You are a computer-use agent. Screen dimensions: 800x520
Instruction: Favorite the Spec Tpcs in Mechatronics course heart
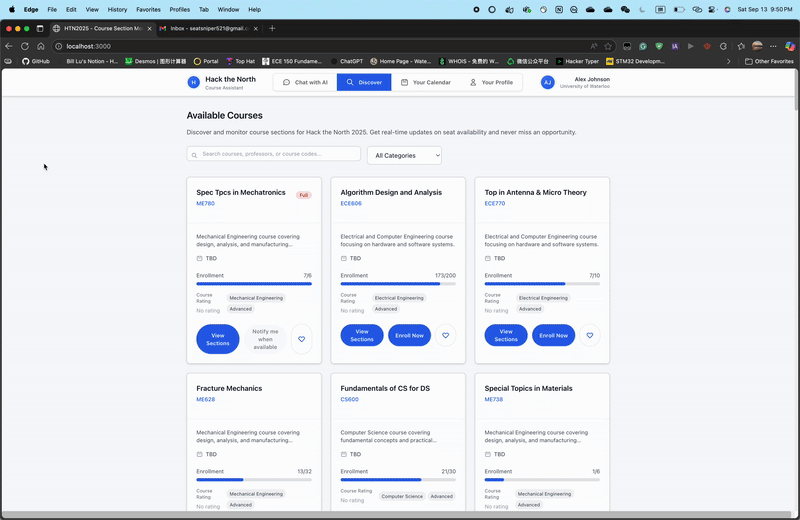(302, 339)
